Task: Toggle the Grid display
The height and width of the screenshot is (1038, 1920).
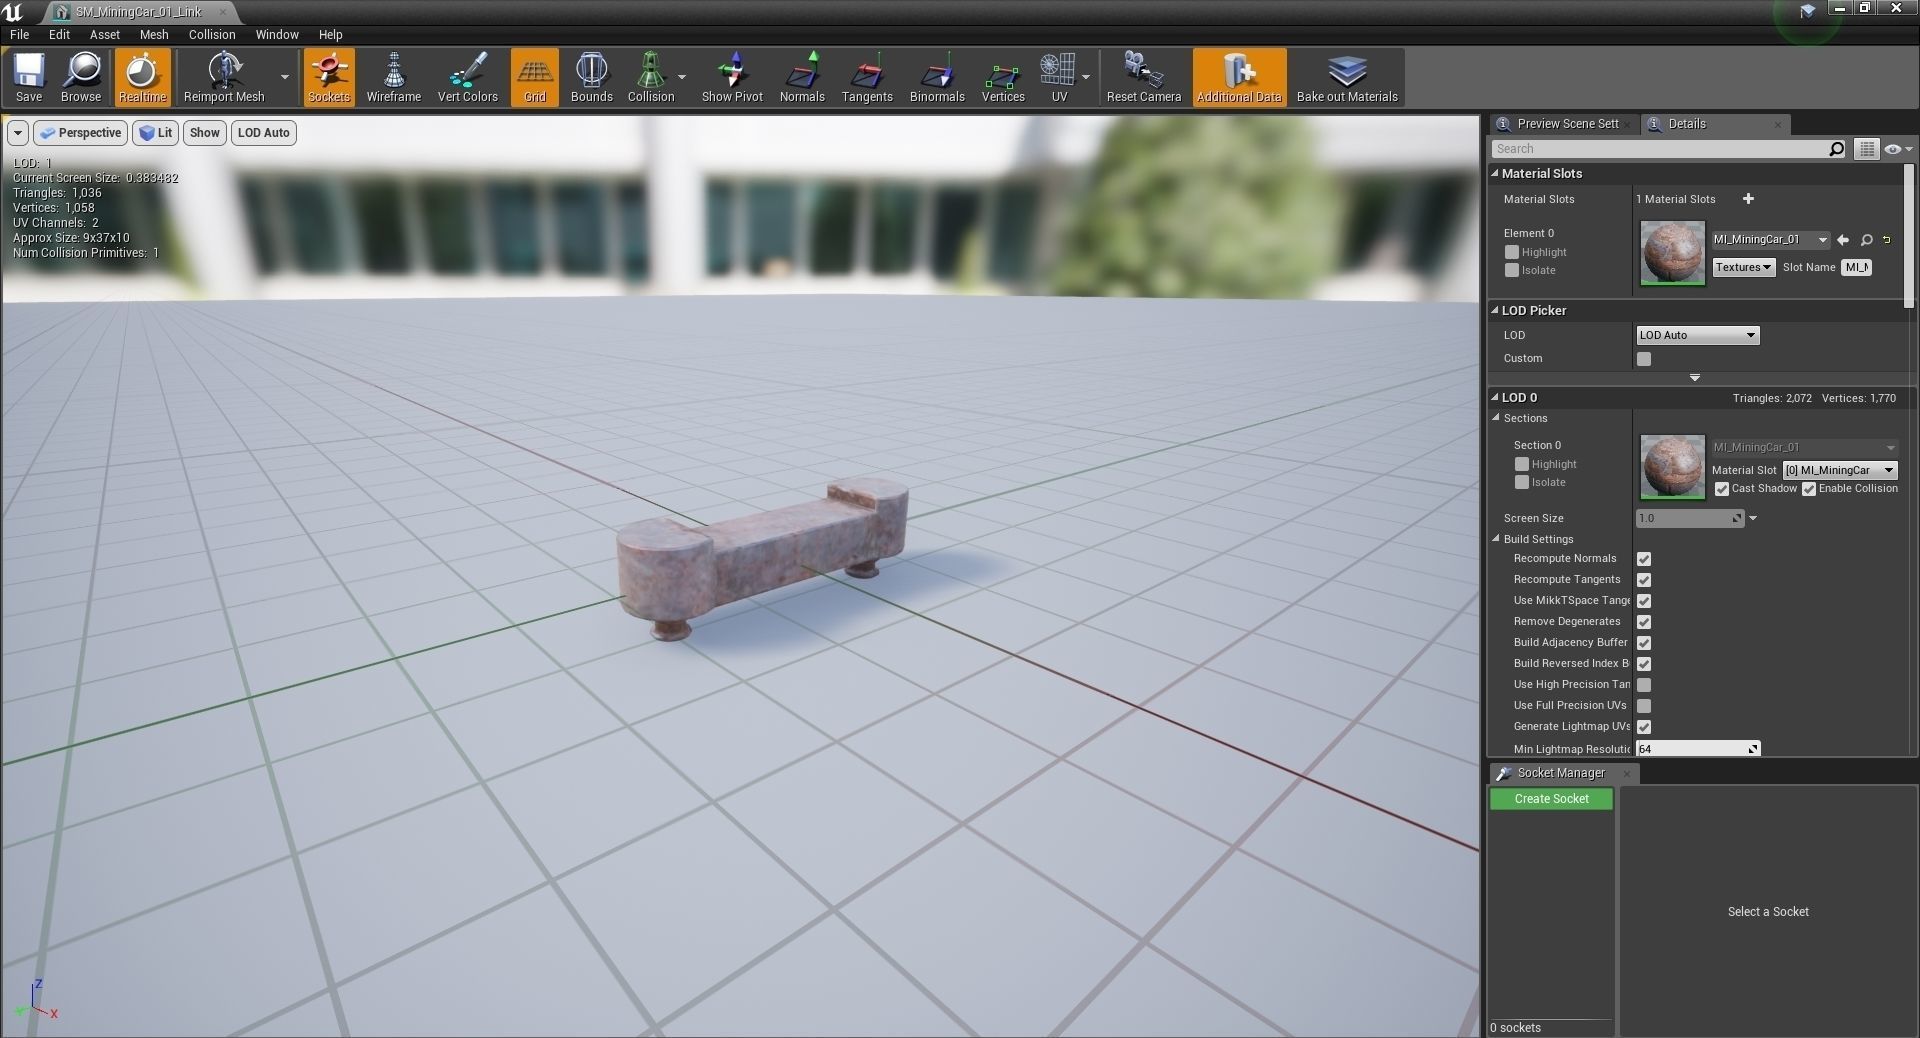Action: click(x=535, y=77)
